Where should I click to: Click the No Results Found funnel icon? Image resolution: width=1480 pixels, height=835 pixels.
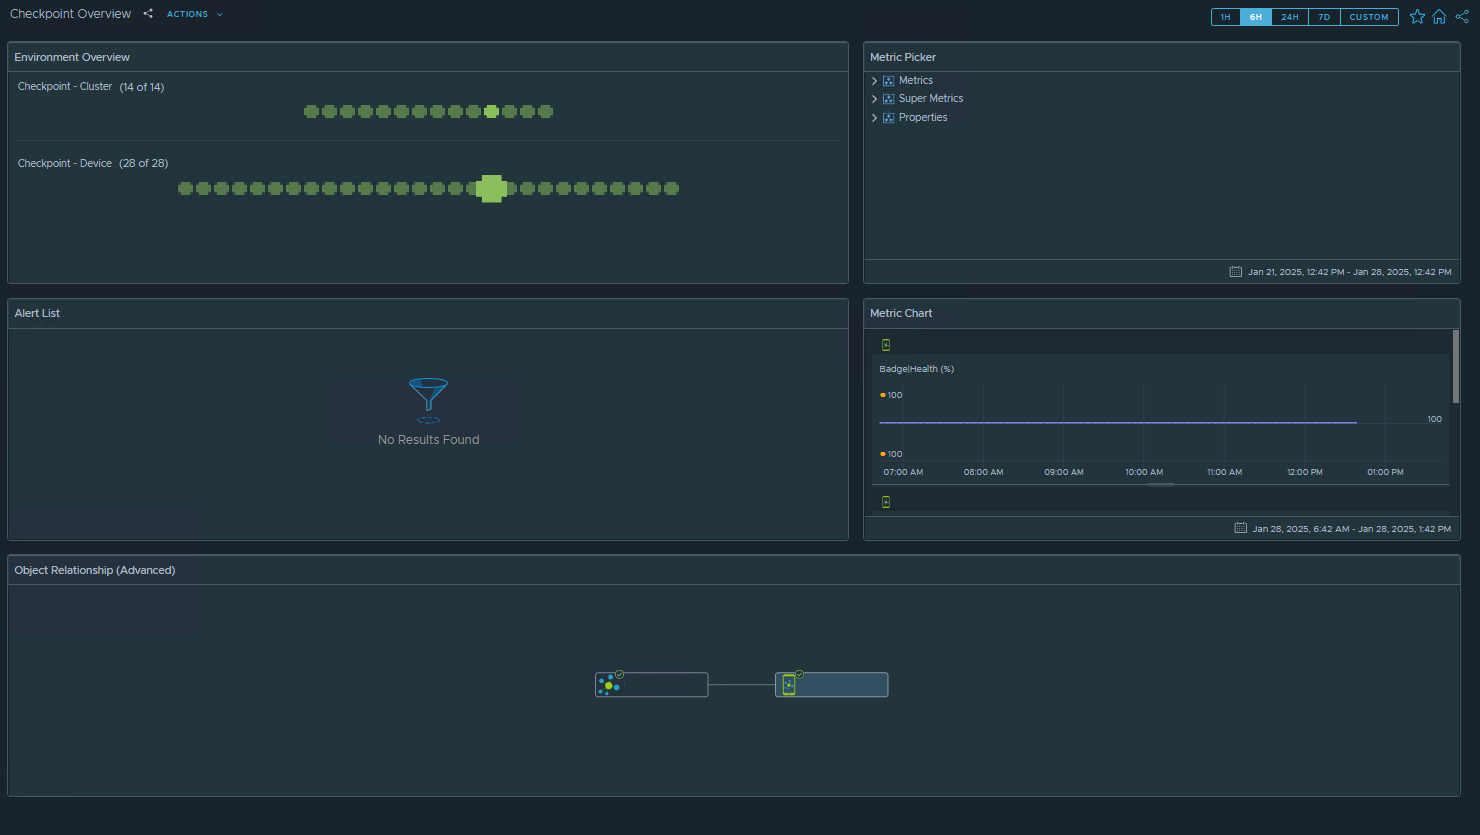click(x=428, y=396)
